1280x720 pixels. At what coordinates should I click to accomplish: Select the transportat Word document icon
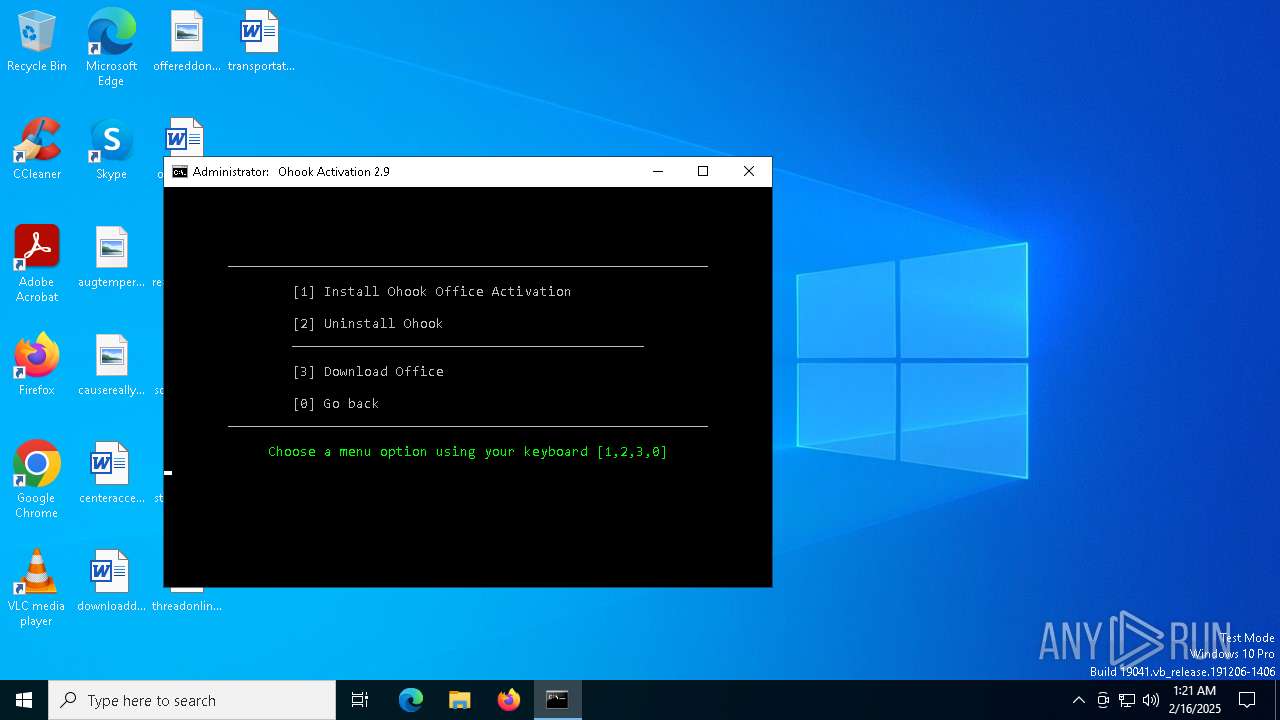click(261, 41)
